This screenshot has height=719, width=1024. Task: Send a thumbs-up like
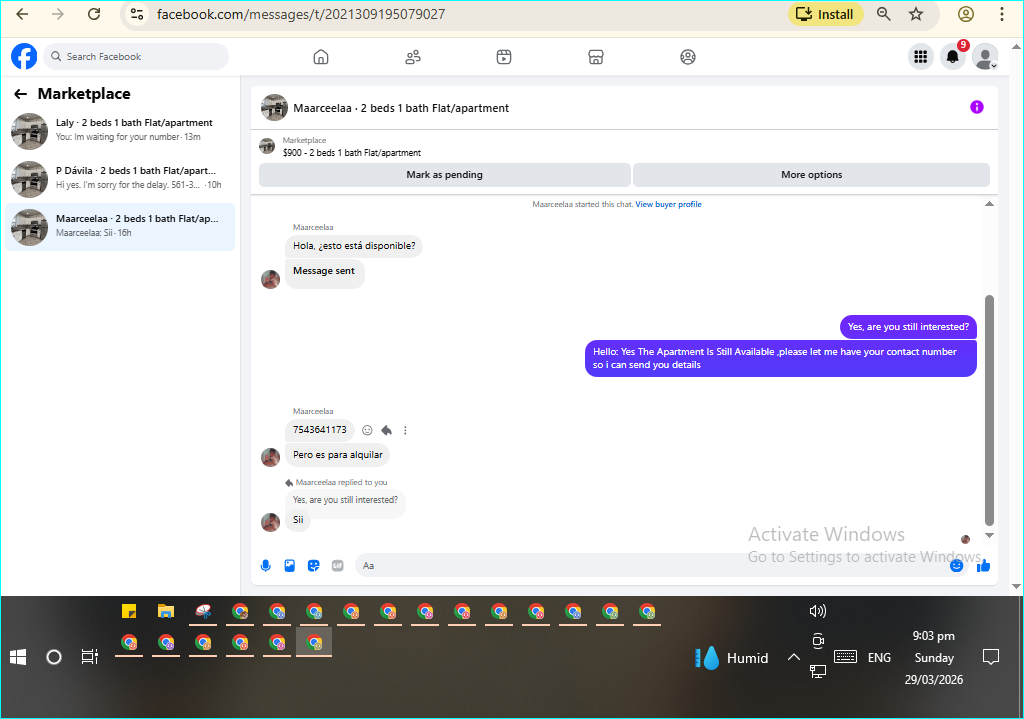tap(984, 566)
